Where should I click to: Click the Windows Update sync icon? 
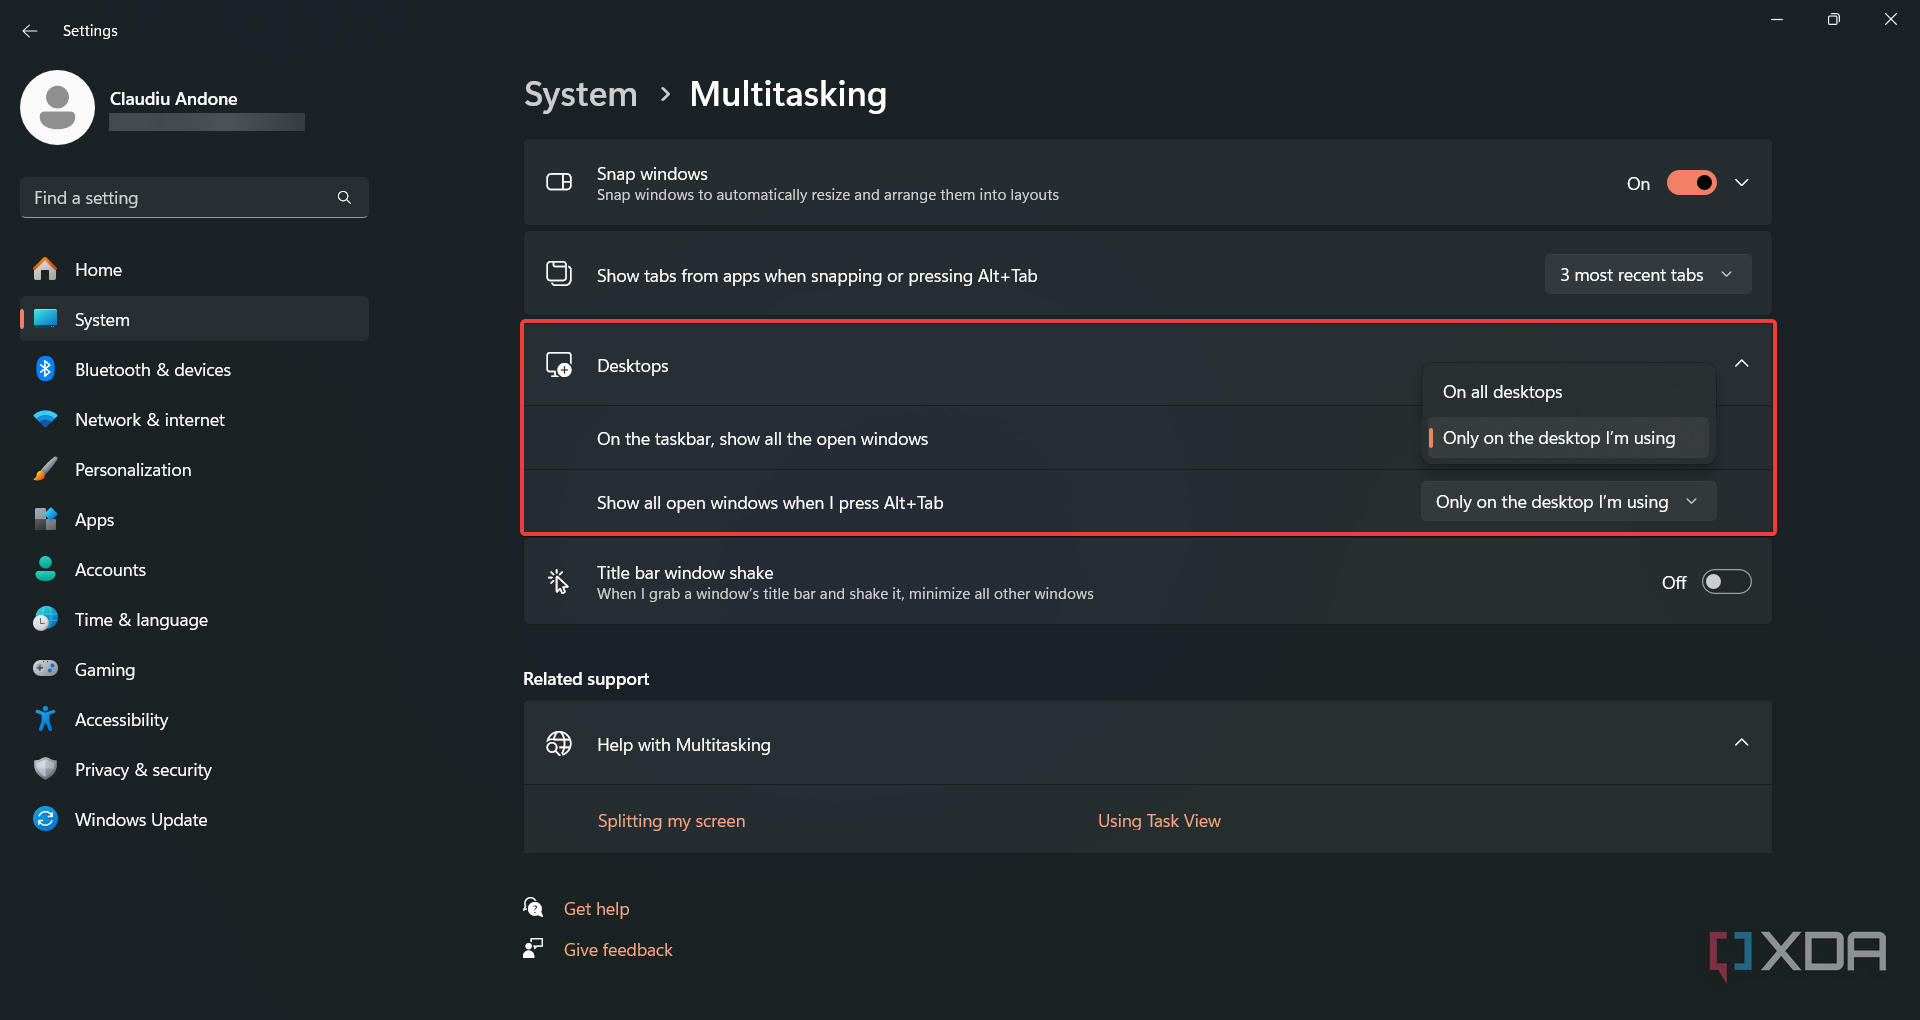click(x=45, y=819)
